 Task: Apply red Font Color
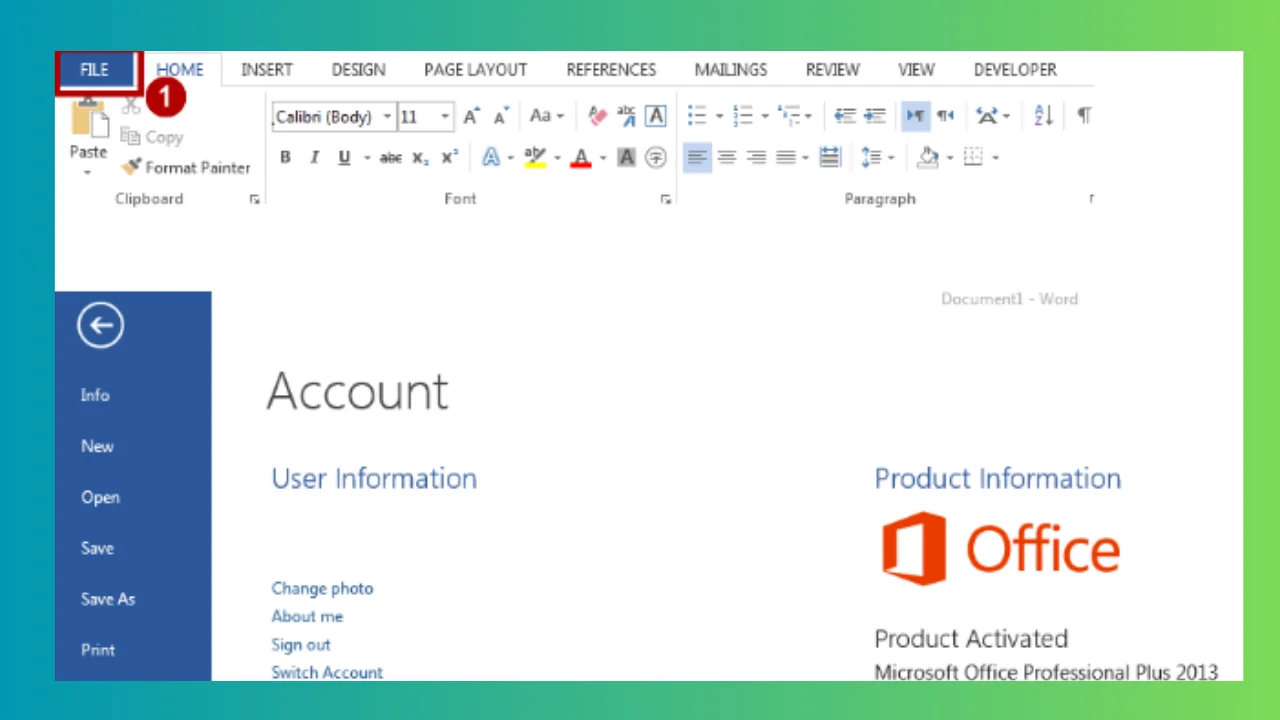581,157
